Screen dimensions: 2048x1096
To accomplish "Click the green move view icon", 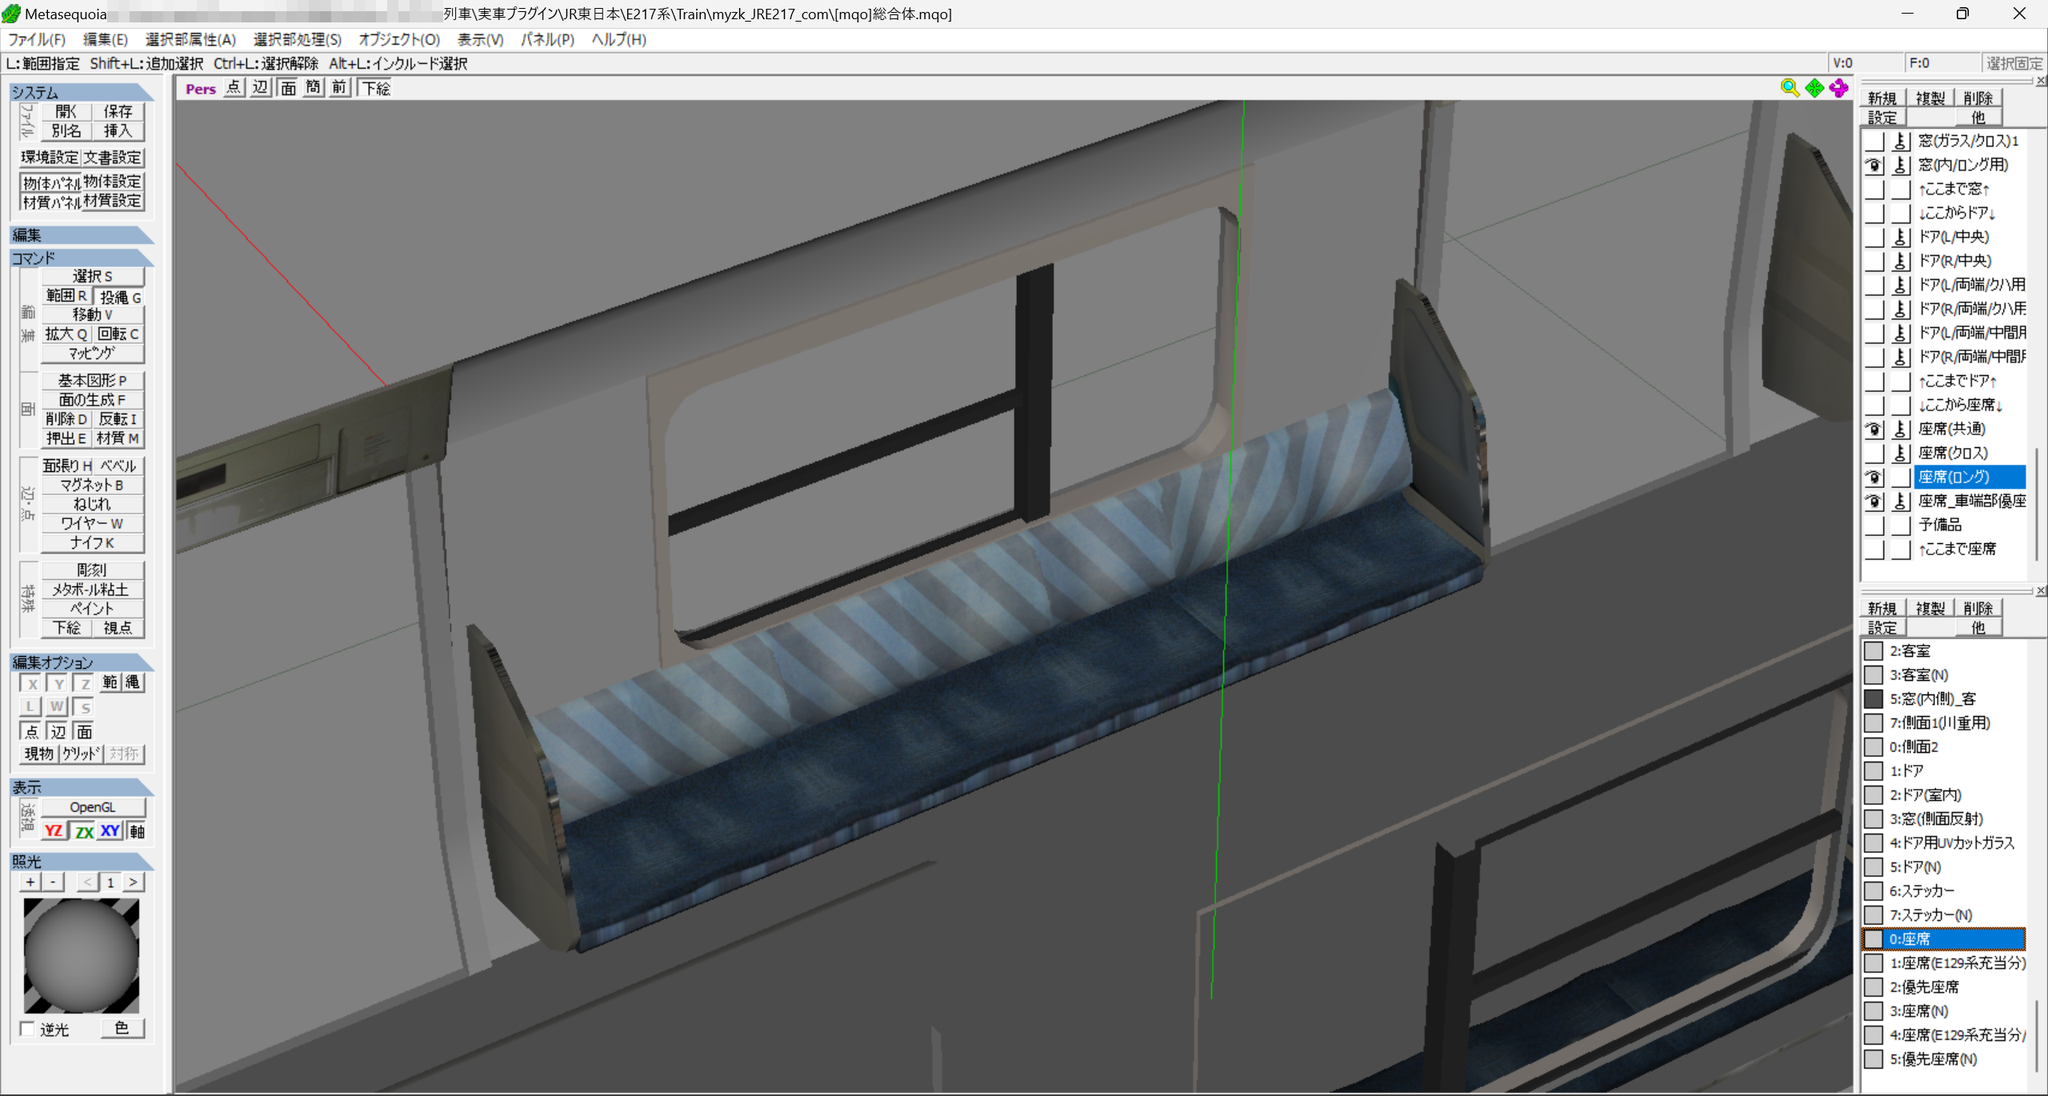I will (1814, 88).
